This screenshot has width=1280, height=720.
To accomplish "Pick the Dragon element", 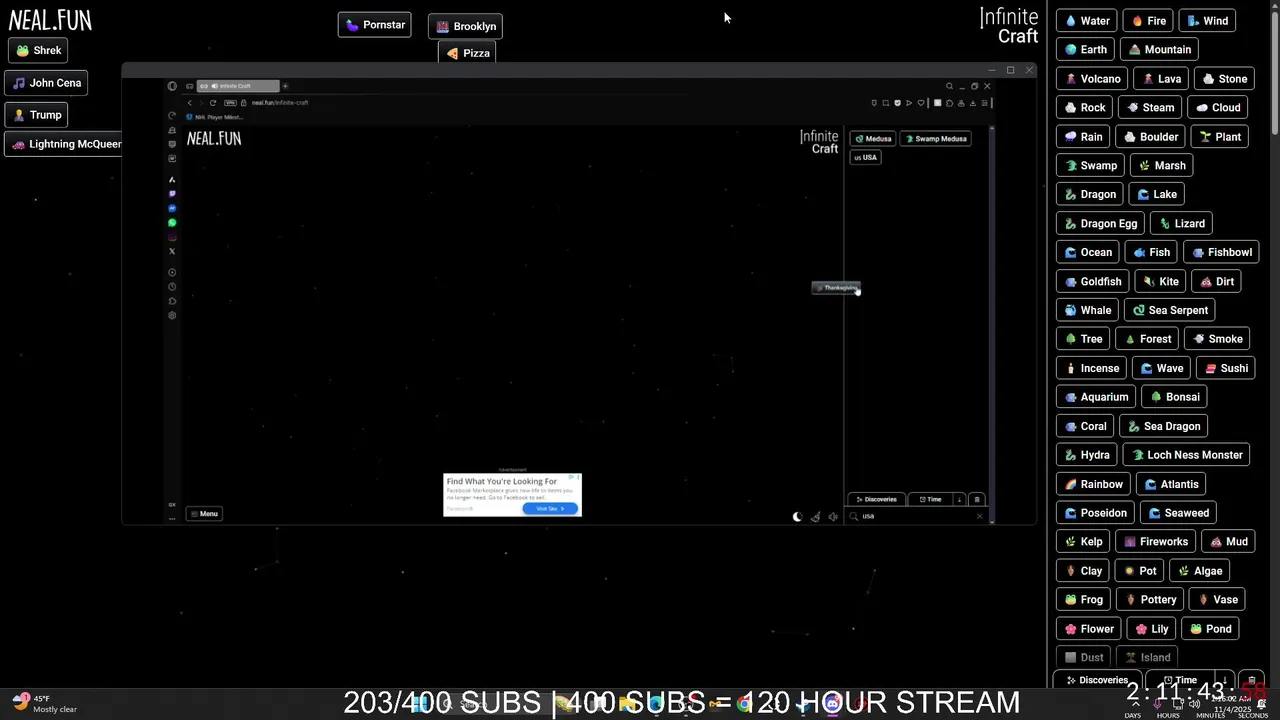I will [1089, 195].
